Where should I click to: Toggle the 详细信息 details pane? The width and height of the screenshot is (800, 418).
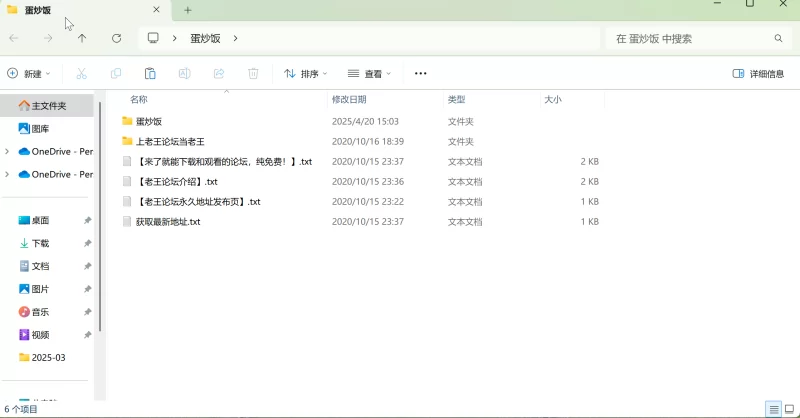(759, 74)
